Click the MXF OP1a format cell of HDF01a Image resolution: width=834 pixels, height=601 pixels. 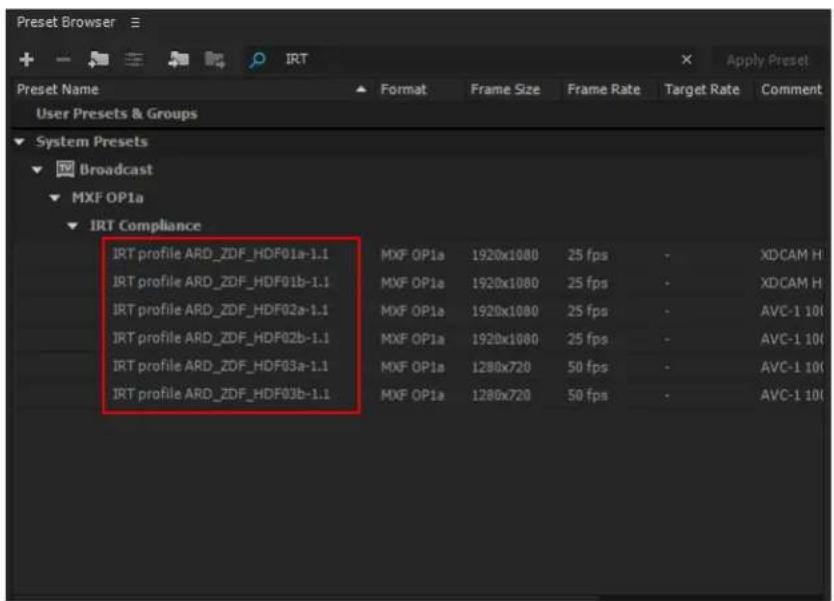[x=412, y=255]
